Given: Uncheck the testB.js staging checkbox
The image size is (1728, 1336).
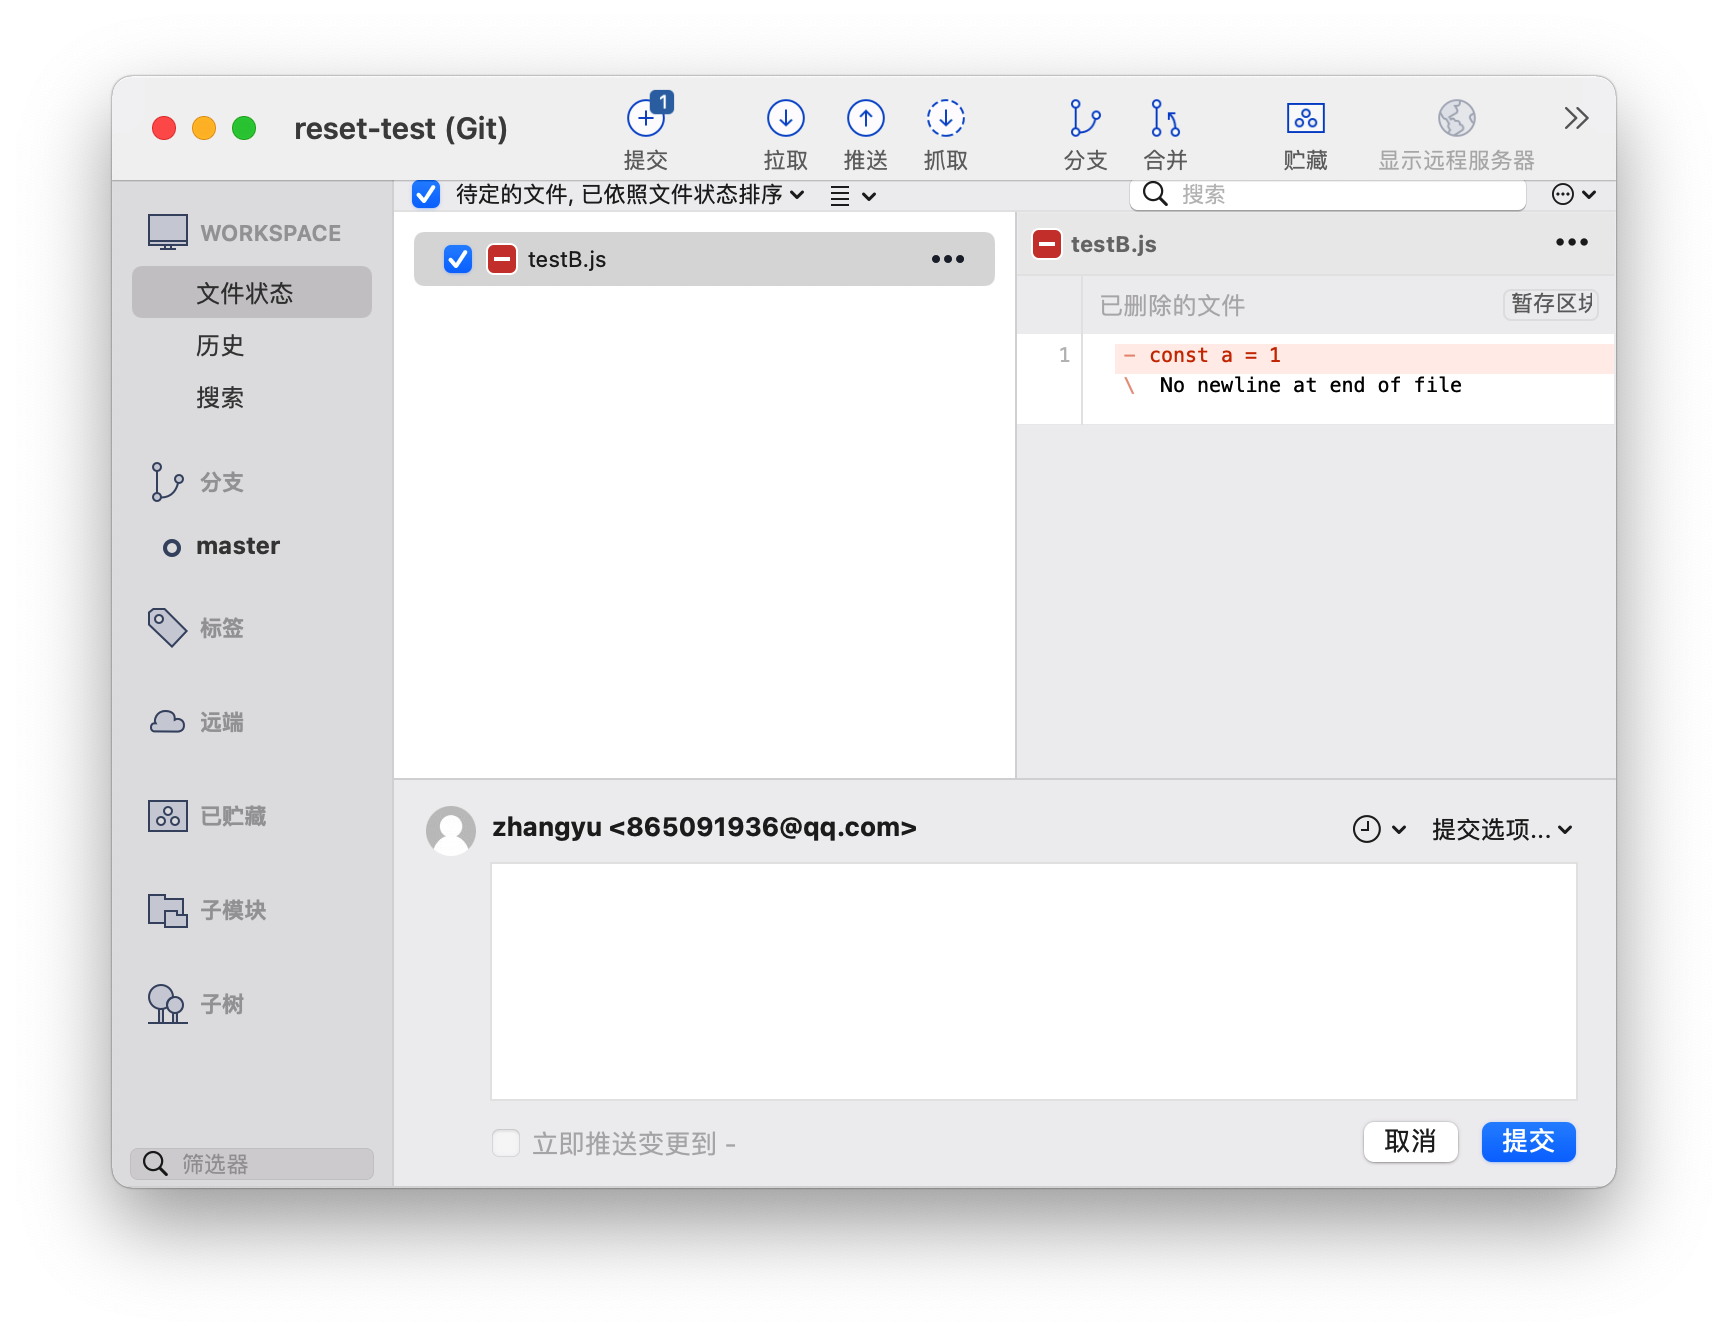Looking at the screenshot, I should click(458, 259).
